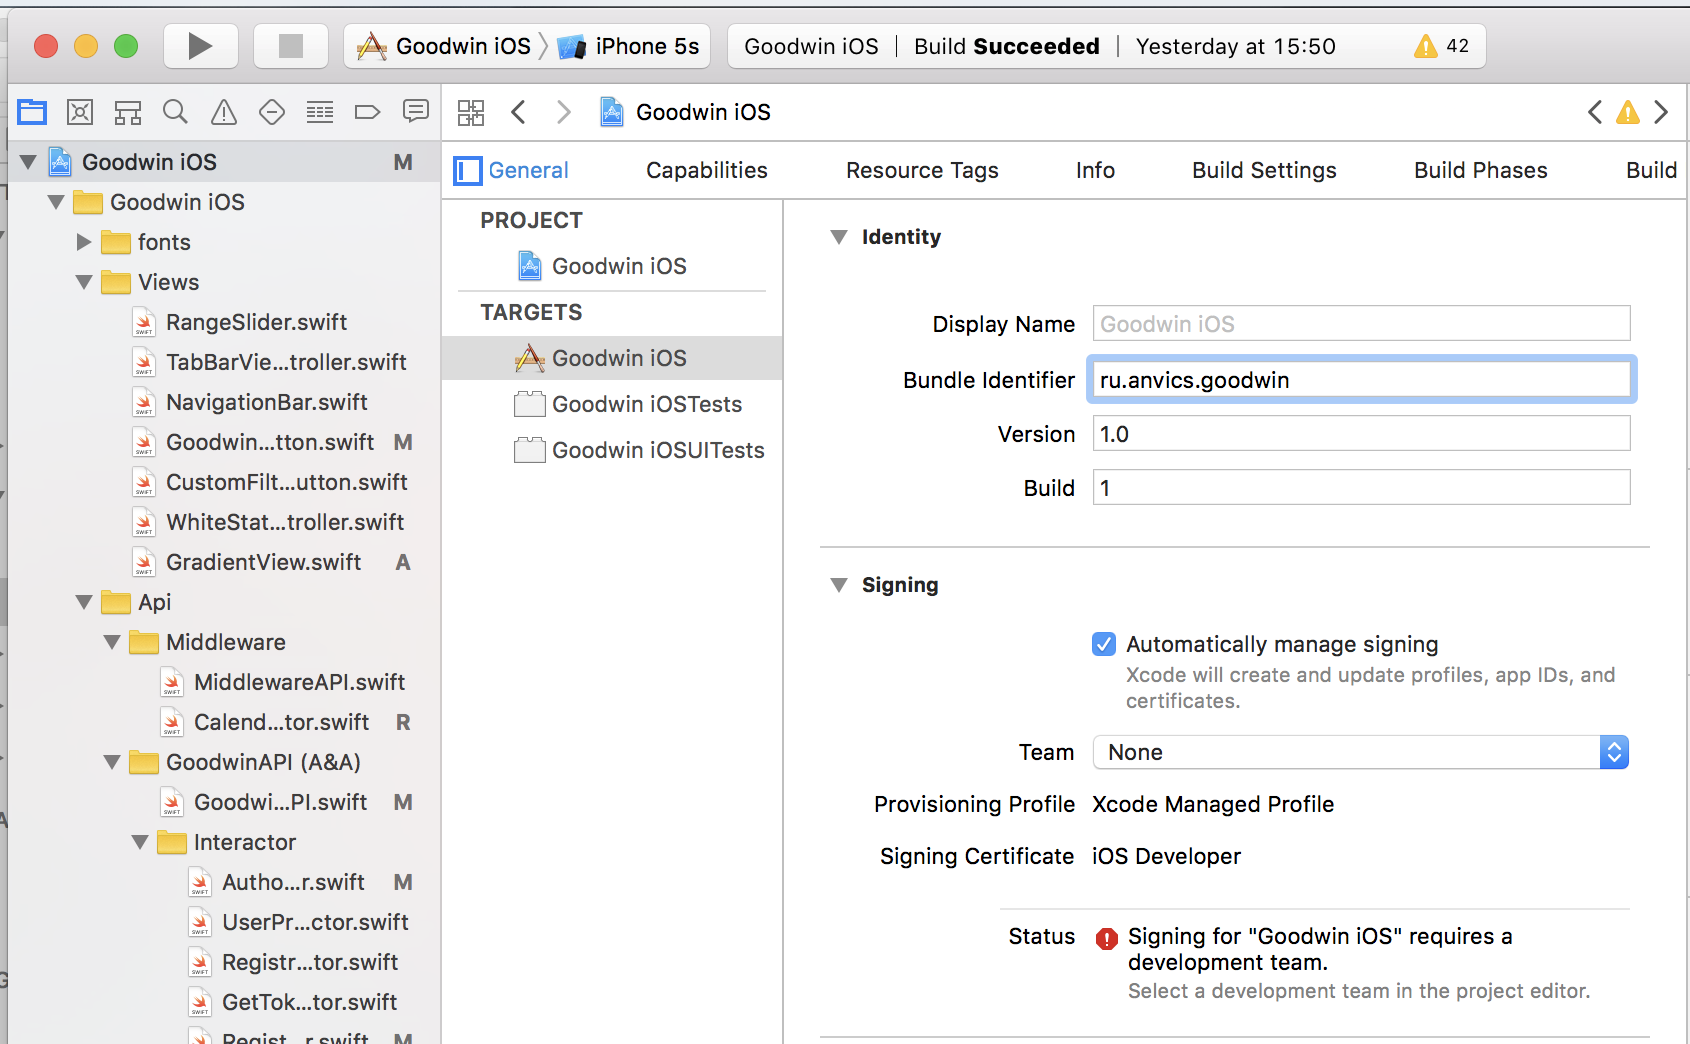
Task: Open the Project navigator folder icon
Action: click(32, 112)
